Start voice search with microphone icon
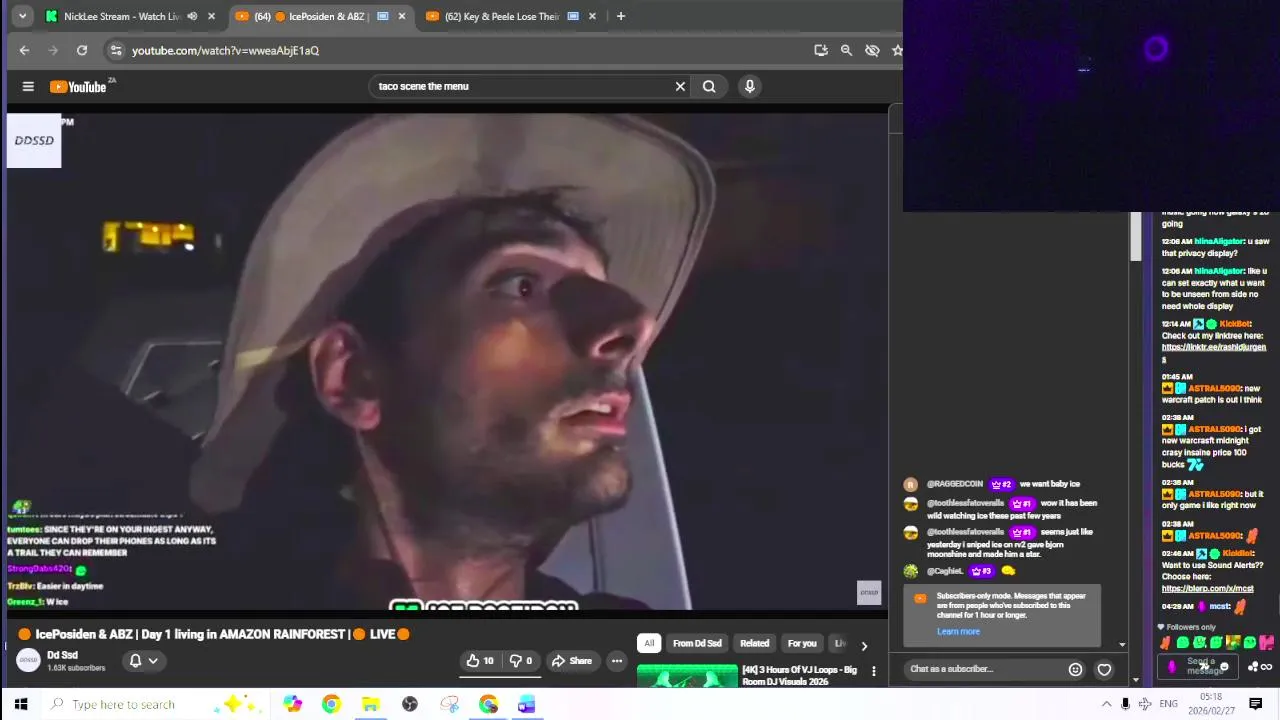The width and height of the screenshot is (1280, 720). pyautogui.click(x=749, y=86)
